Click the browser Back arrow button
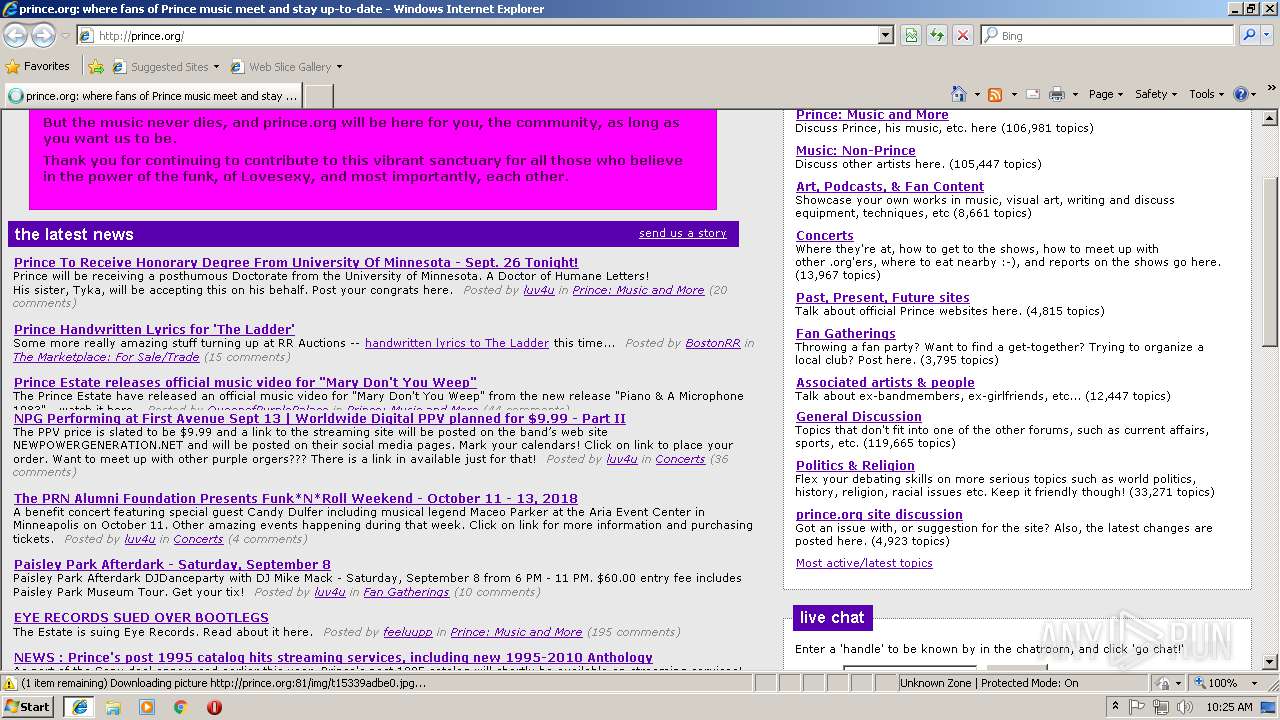This screenshot has height=720, width=1280. click(x=16, y=35)
